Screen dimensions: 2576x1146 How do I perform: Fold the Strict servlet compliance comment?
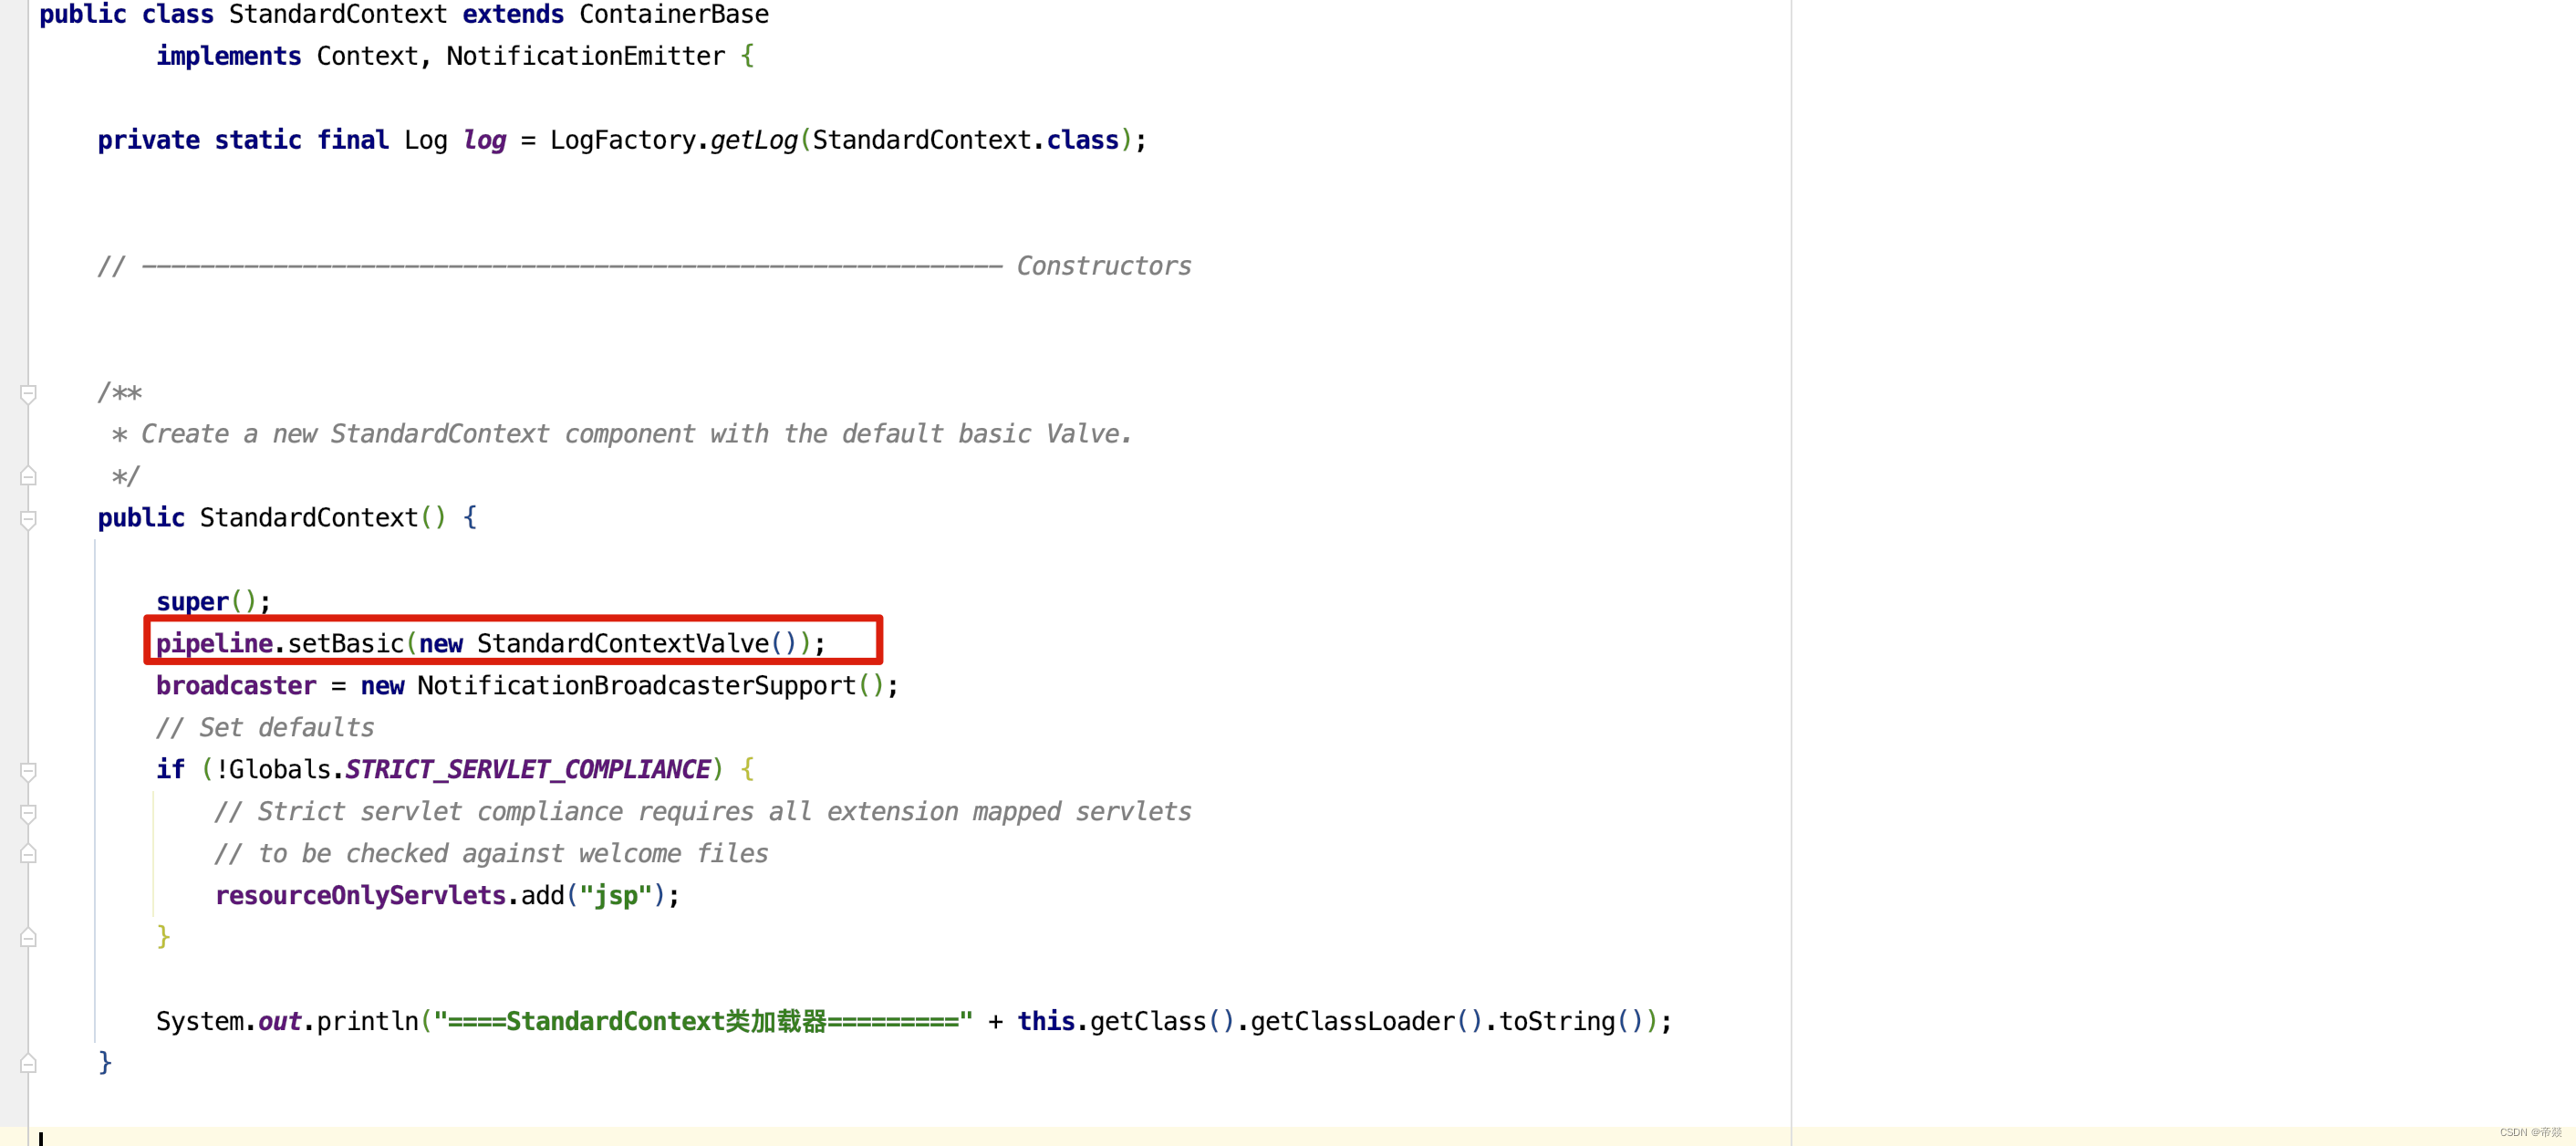pos(28,813)
